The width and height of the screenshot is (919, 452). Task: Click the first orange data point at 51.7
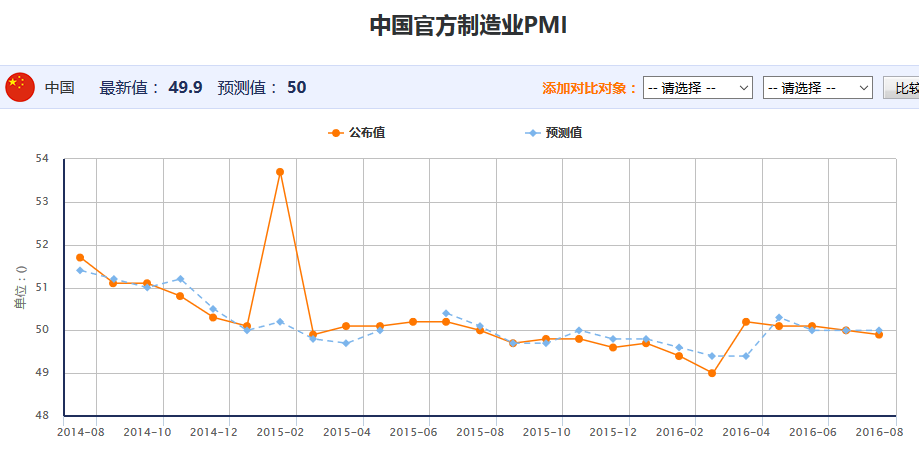[x=80, y=257]
